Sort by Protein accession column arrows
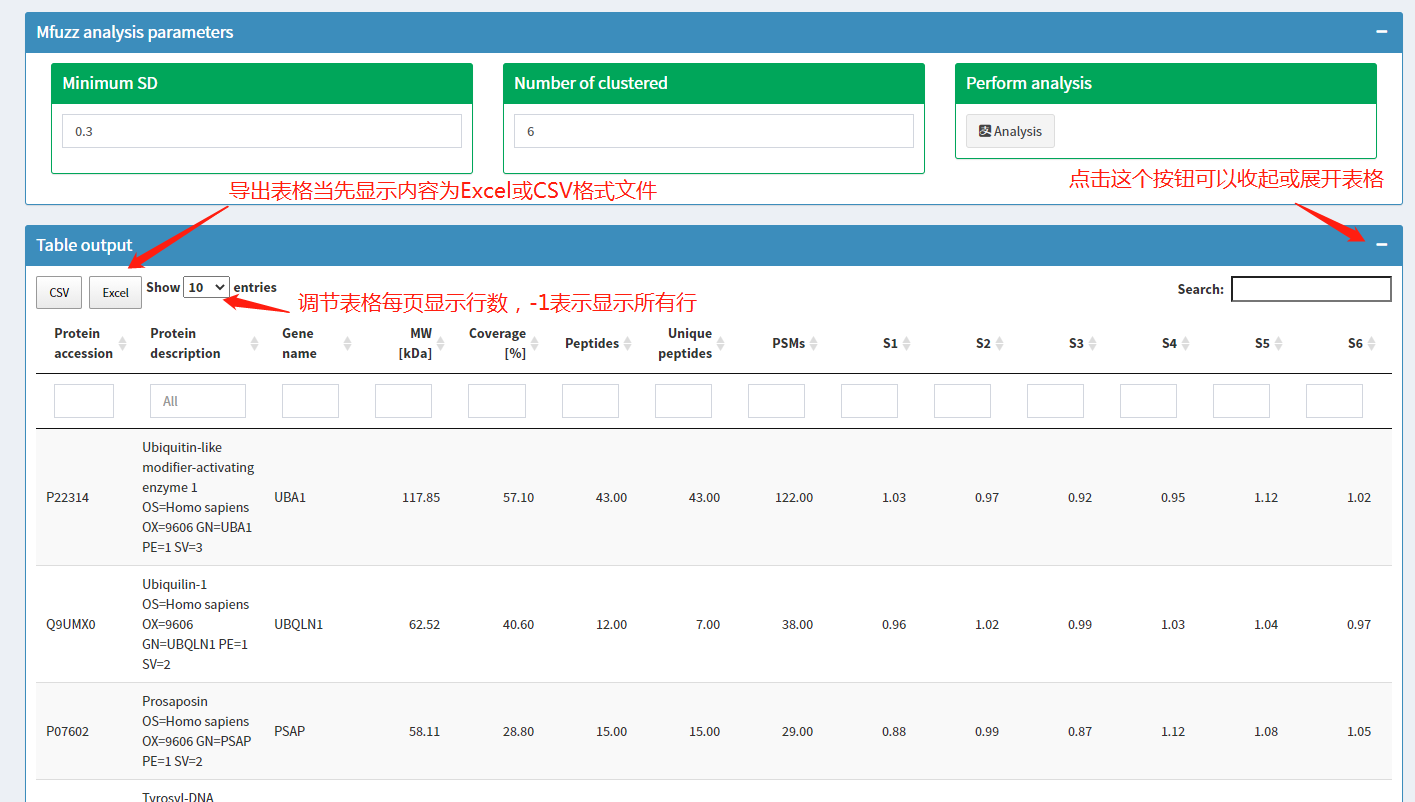1415x802 pixels. 122,344
